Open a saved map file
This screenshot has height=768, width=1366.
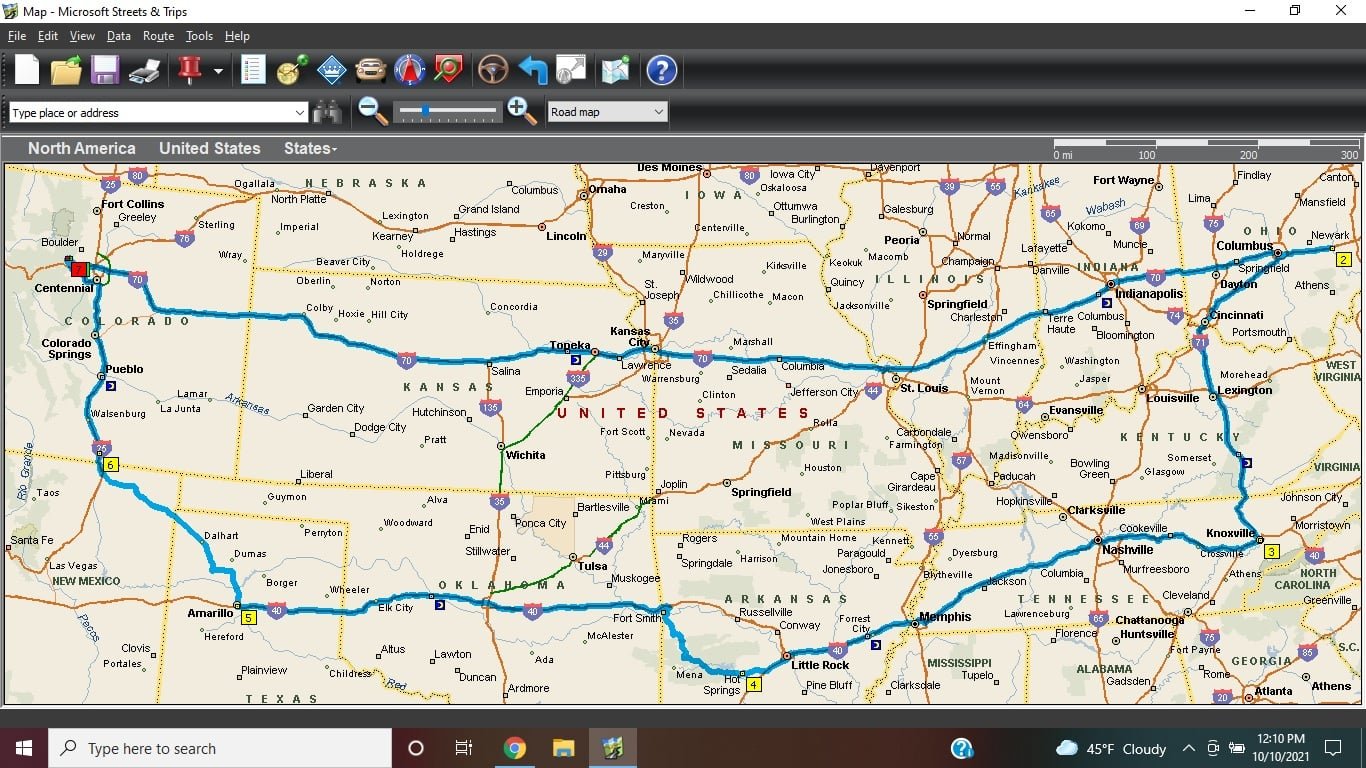pos(67,70)
